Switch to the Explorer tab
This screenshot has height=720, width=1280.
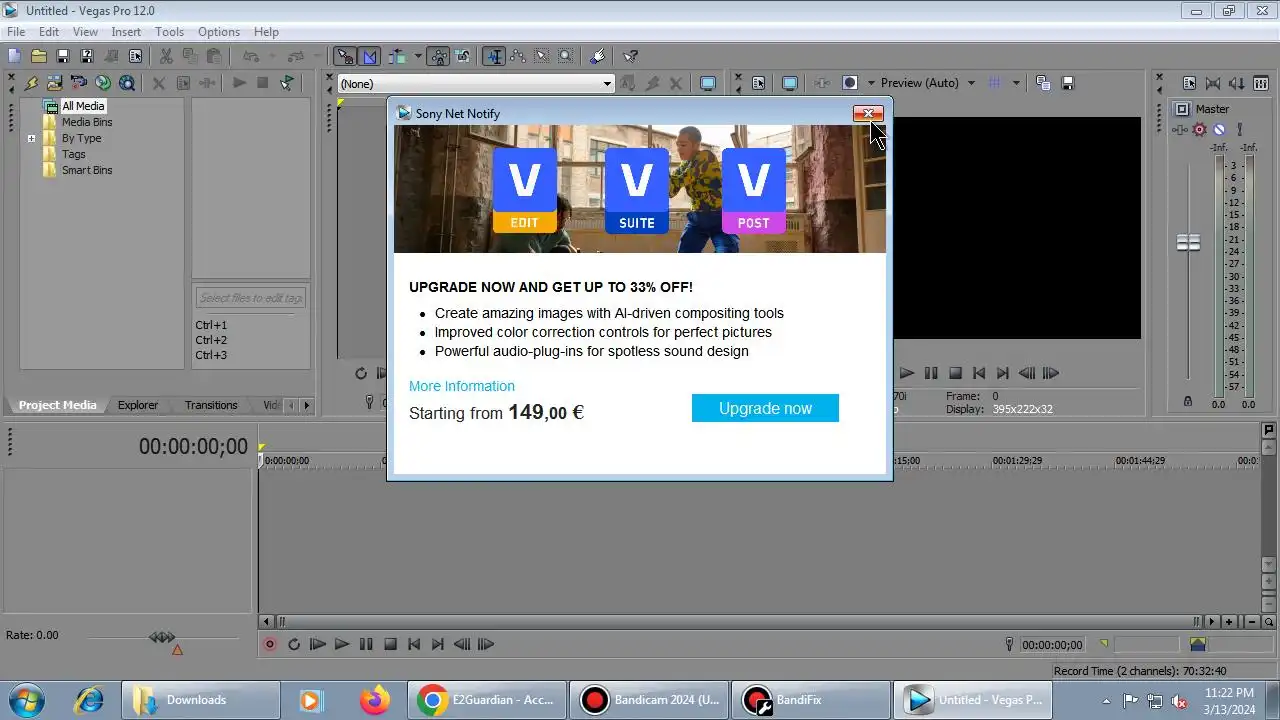[x=138, y=405]
